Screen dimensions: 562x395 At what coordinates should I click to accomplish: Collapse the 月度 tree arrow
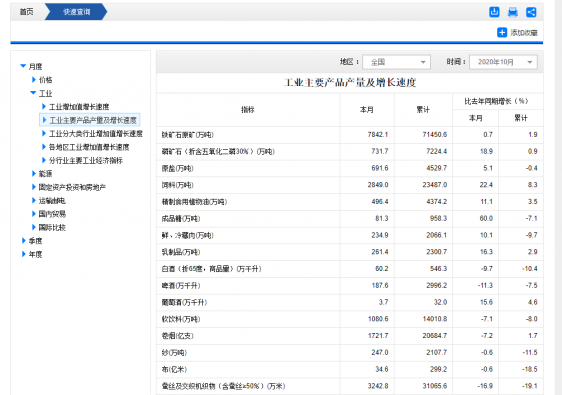point(23,66)
